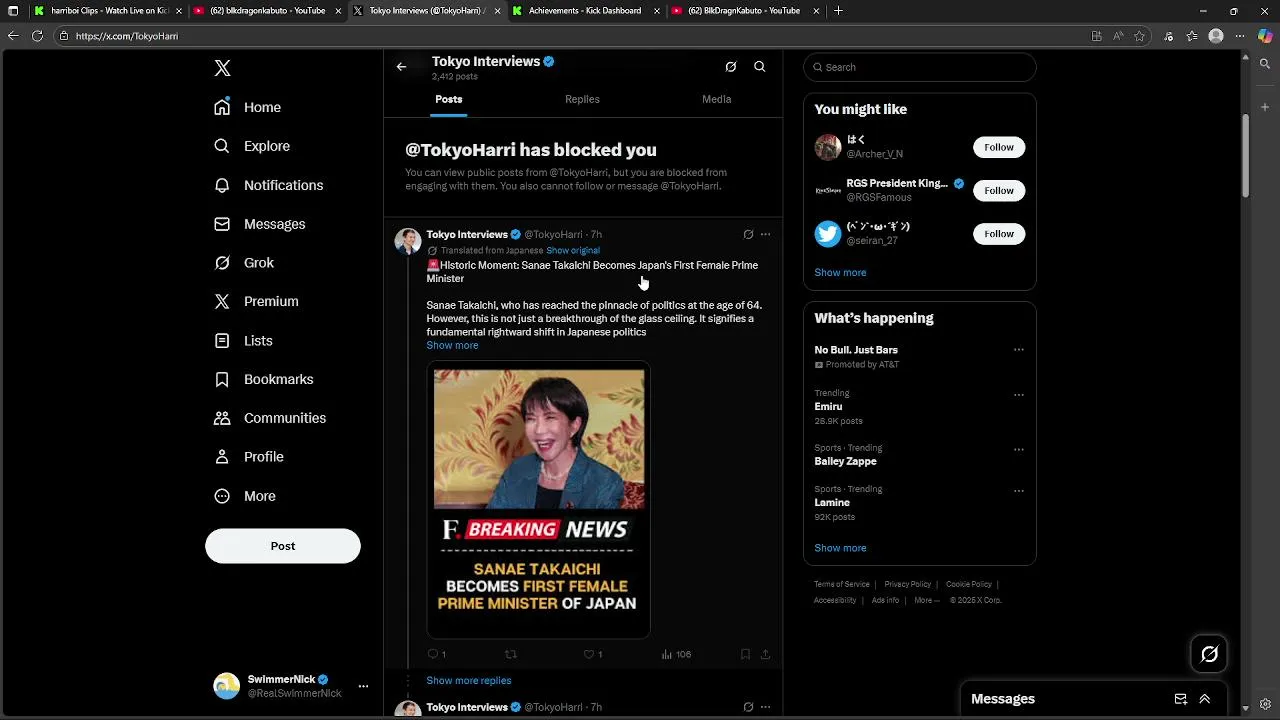Expand the Messages drawer with the double chevron
This screenshot has width=1280, height=720.
(1205, 699)
